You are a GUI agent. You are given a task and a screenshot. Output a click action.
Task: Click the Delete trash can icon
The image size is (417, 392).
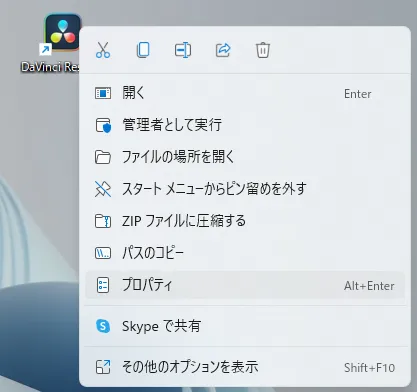coord(263,50)
